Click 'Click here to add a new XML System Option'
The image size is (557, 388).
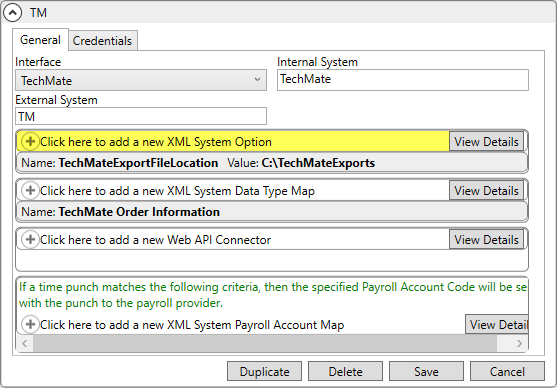(156, 142)
